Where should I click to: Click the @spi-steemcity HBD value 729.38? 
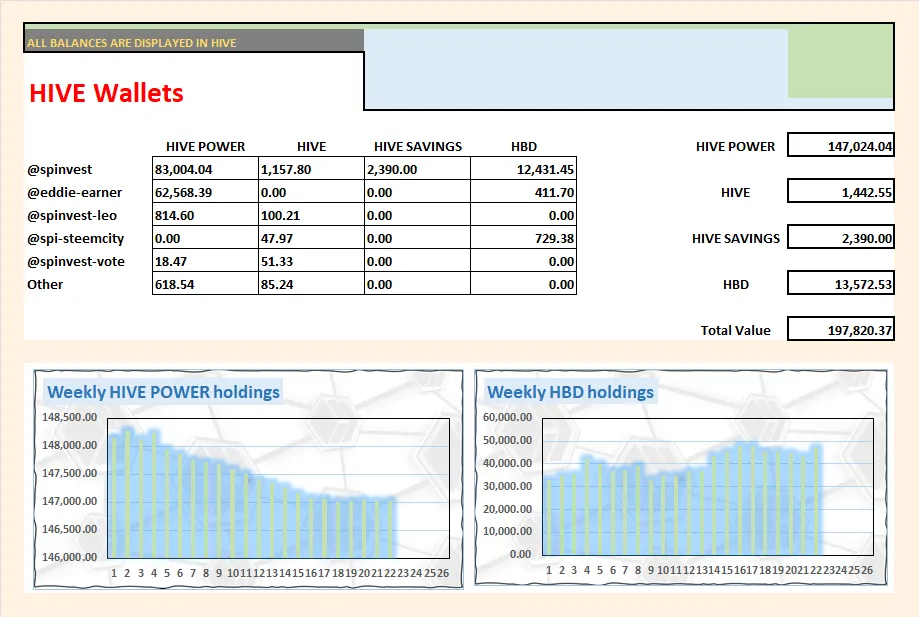[523, 238]
